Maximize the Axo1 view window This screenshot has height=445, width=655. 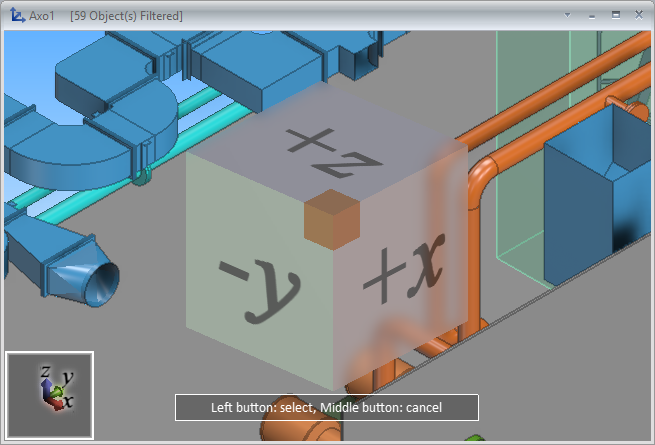[x=615, y=16]
